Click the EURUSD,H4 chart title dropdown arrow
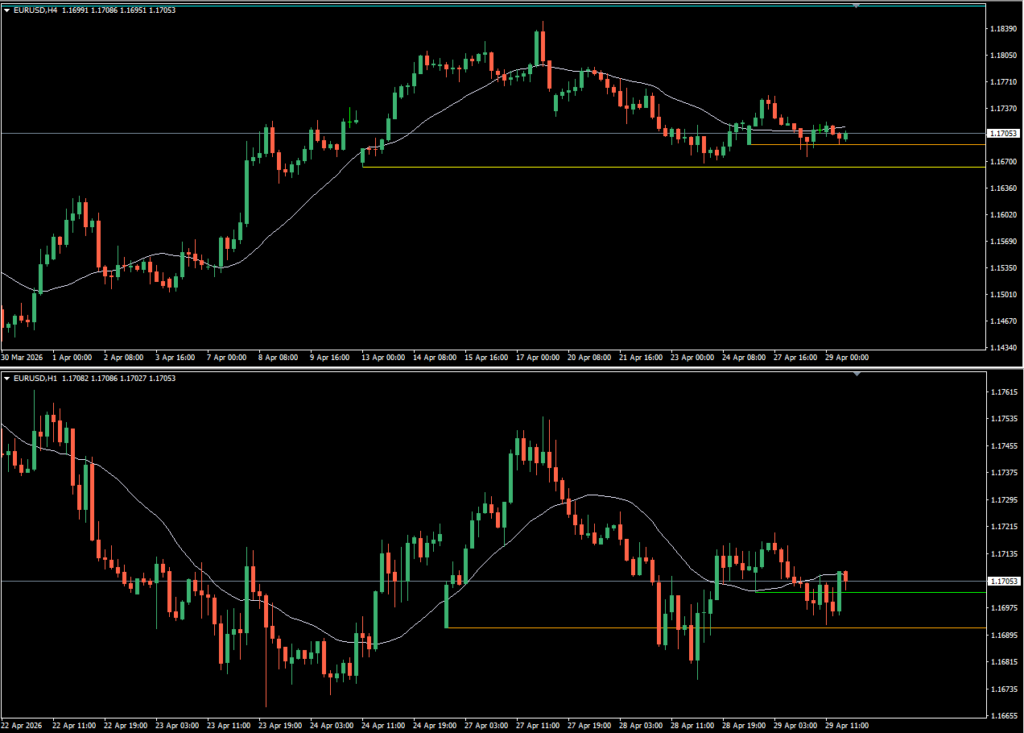 click(7, 10)
